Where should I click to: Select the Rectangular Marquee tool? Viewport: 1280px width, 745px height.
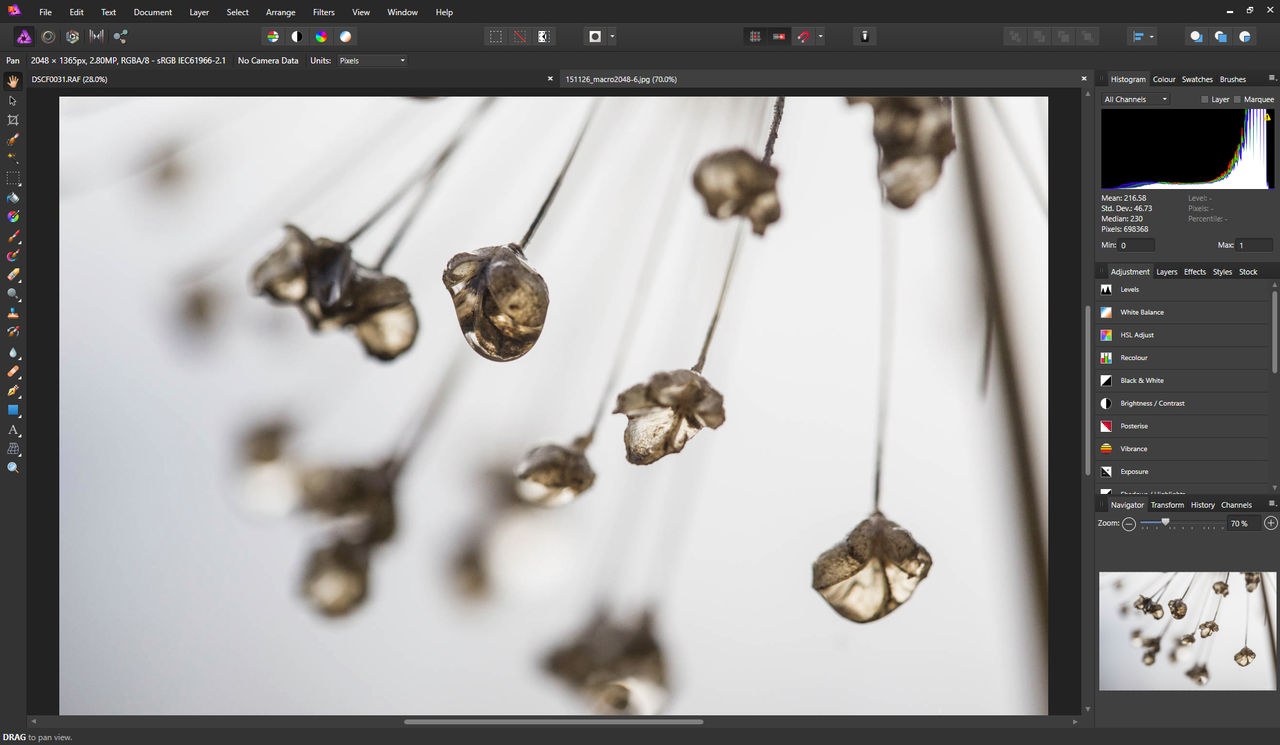(x=13, y=178)
